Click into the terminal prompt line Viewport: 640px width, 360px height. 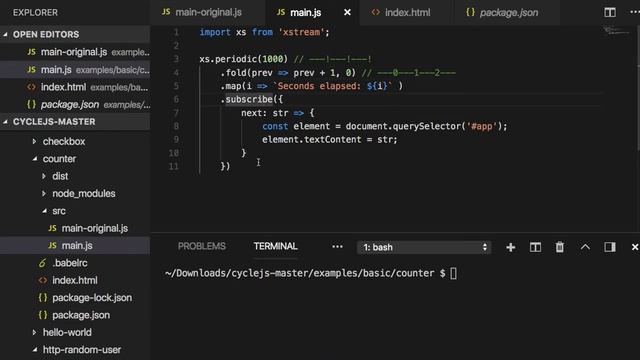click(x=310, y=273)
